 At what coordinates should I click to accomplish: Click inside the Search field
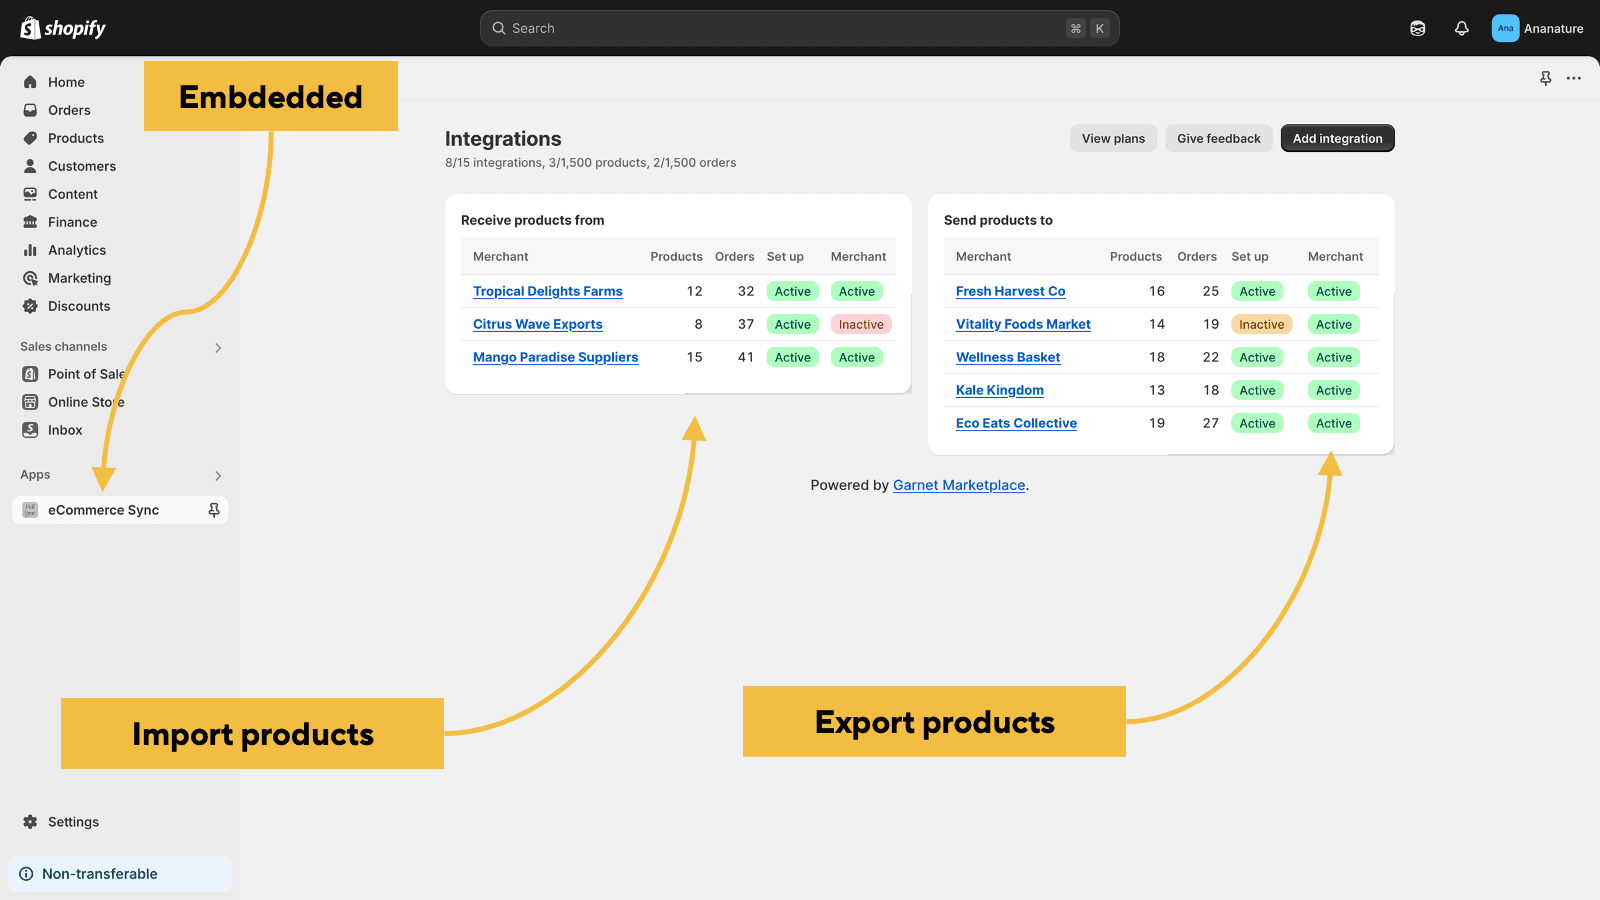click(798, 28)
